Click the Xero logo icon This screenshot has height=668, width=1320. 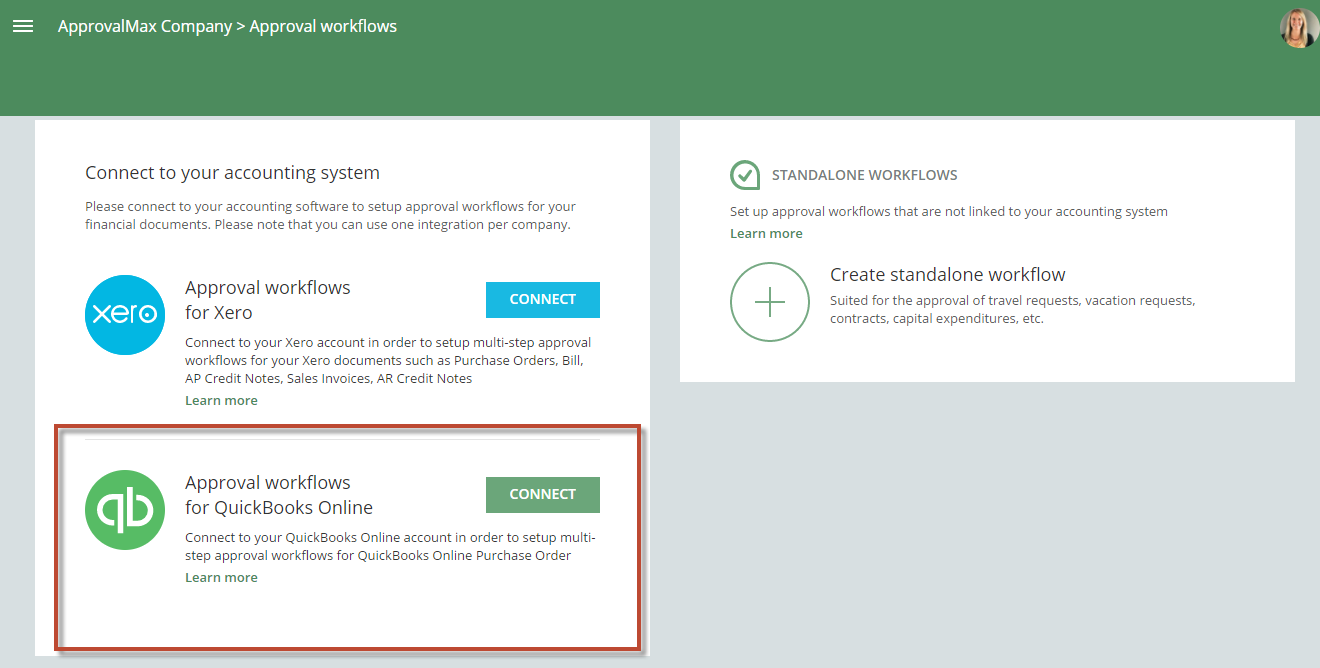pos(125,315)
